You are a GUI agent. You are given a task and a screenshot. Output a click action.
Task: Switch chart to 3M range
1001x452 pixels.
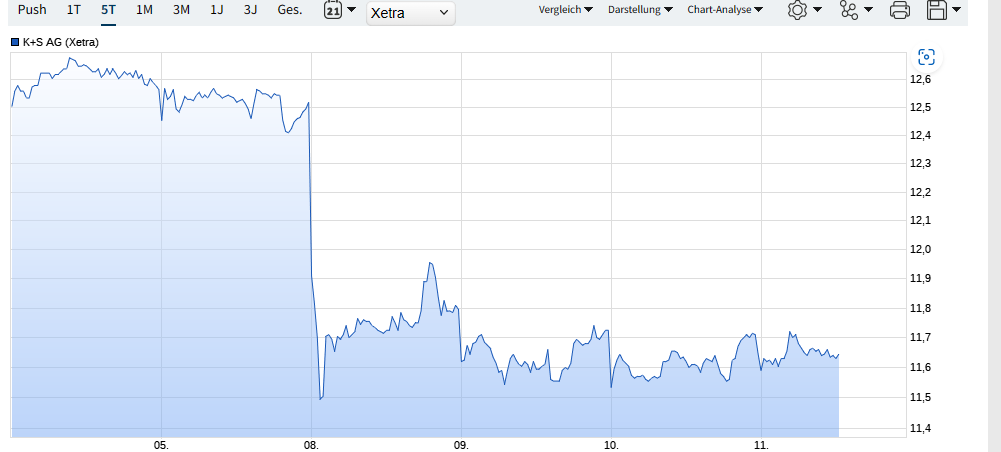coord(181,10)
